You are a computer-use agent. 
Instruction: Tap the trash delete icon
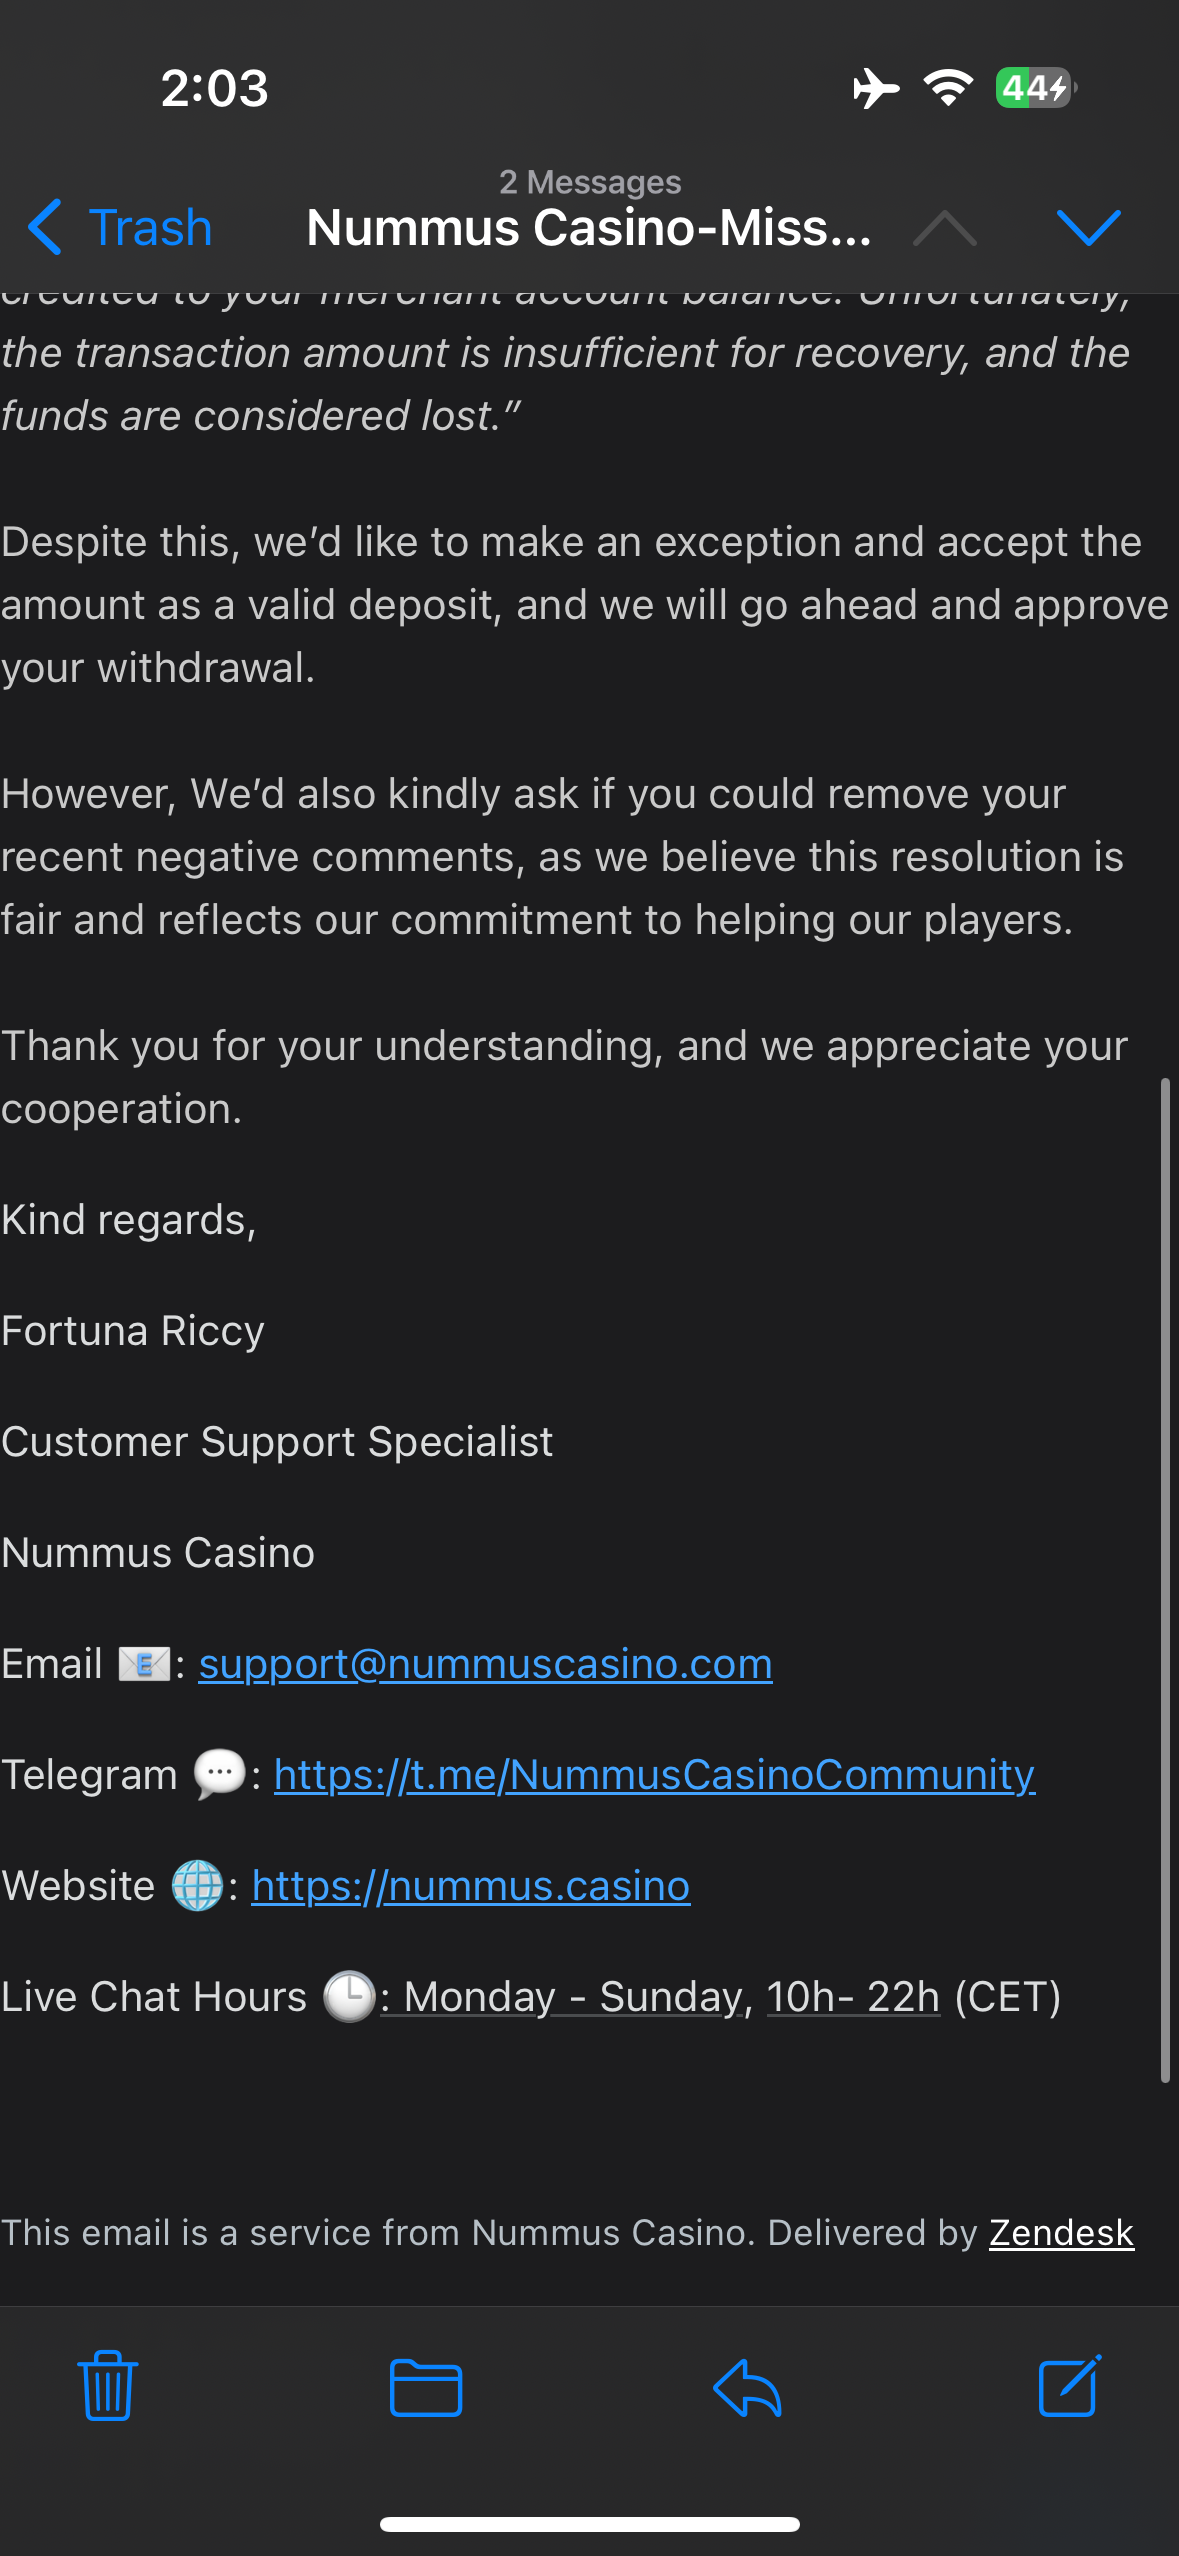[x=107, y=2386]
